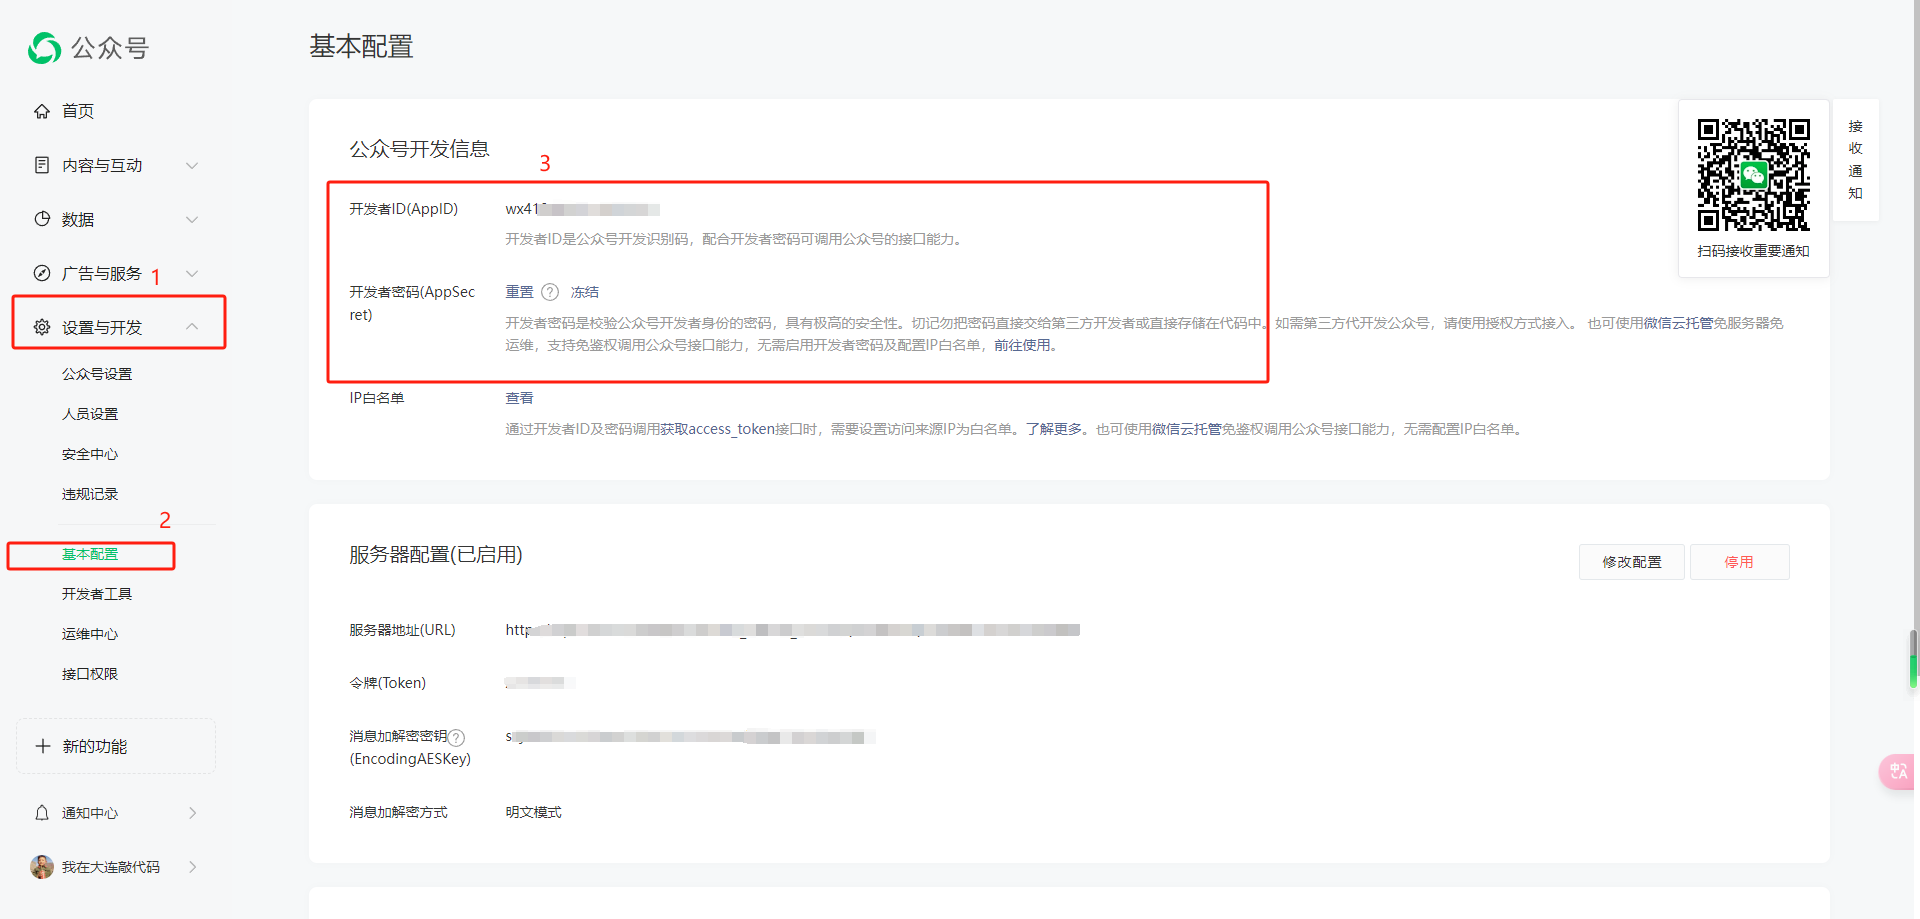Screen dimensions: 1920x919
Task: Go to 运维中心
Action: [x=90, y=634]
